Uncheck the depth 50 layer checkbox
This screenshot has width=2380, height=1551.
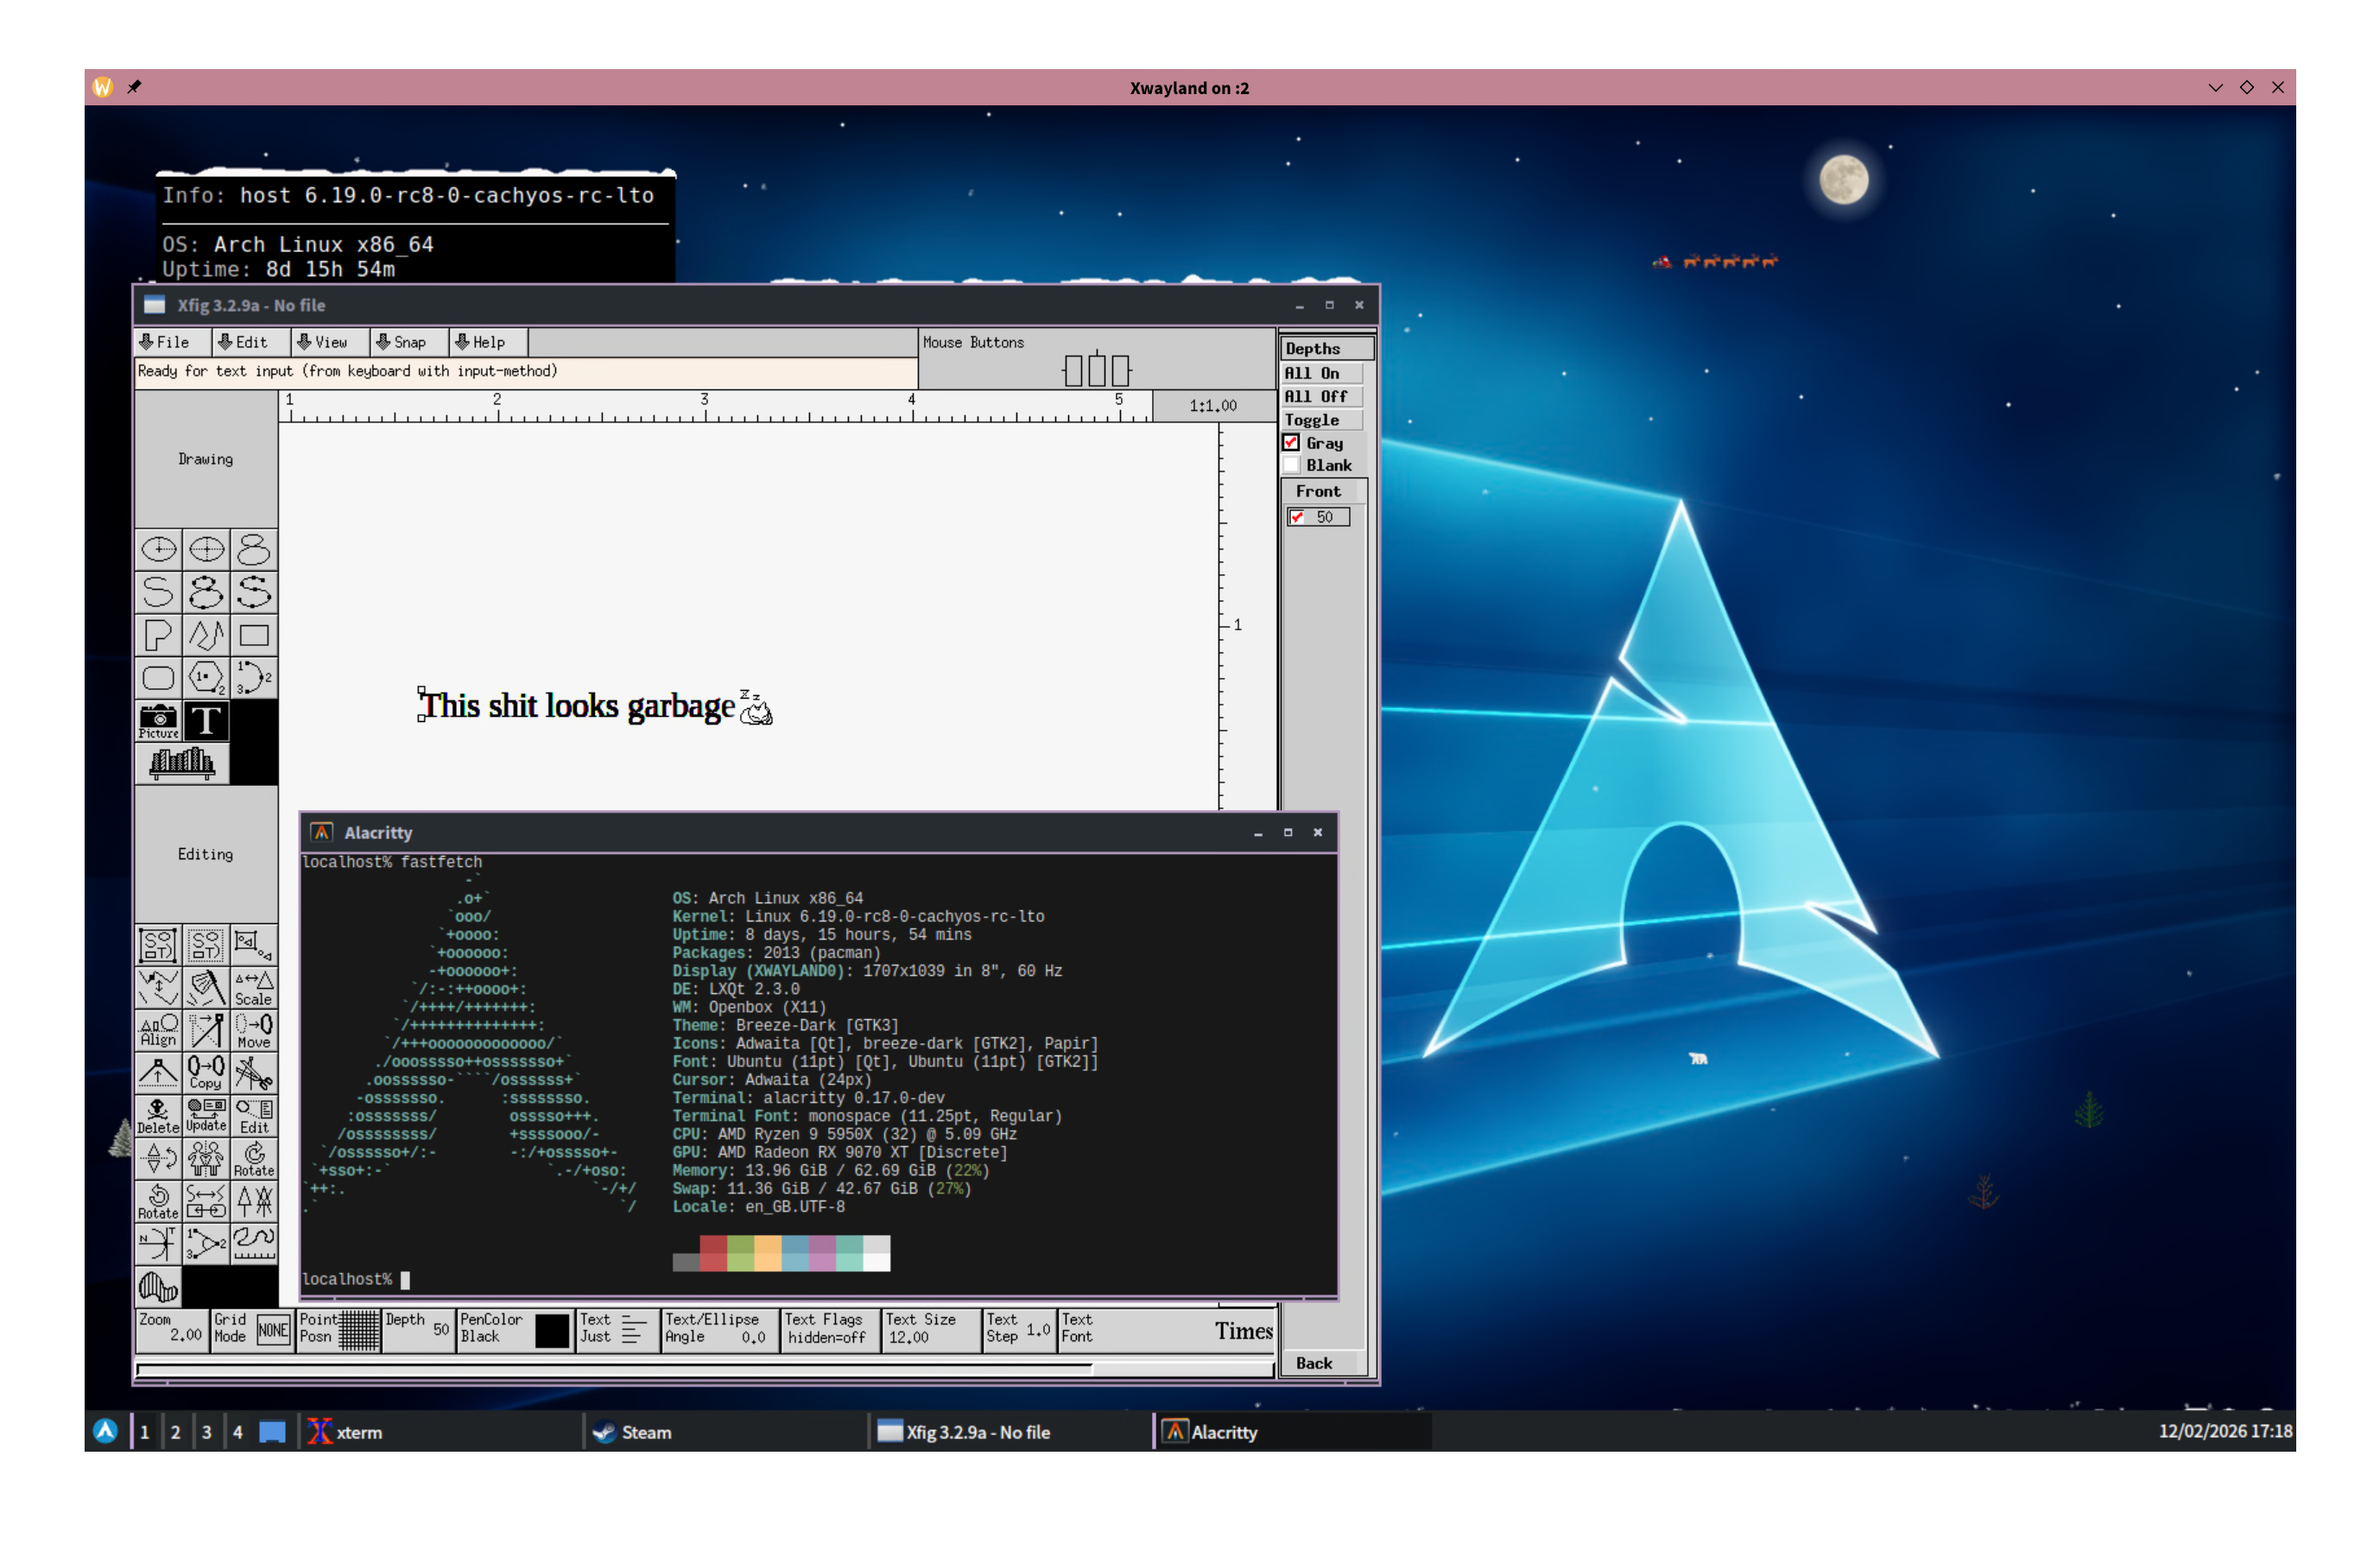tap(1297, 517)
